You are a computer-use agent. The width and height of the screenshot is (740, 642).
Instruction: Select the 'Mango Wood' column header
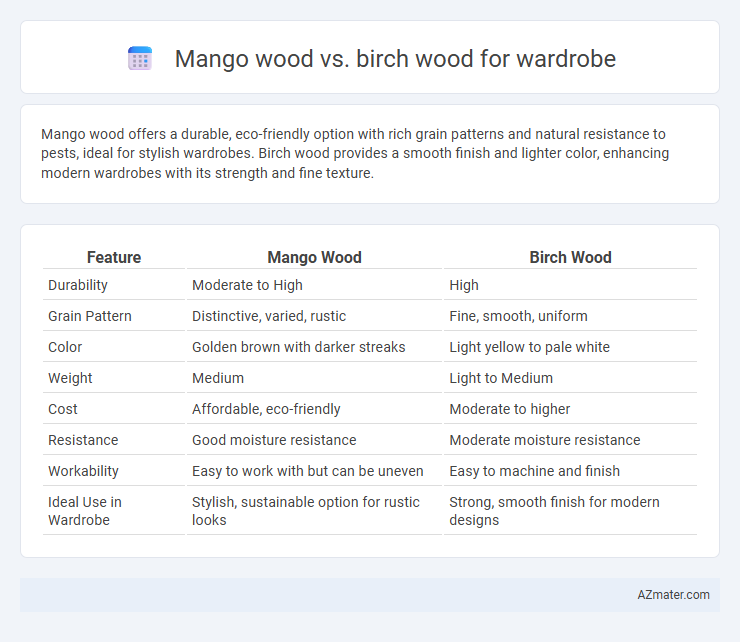314,257
